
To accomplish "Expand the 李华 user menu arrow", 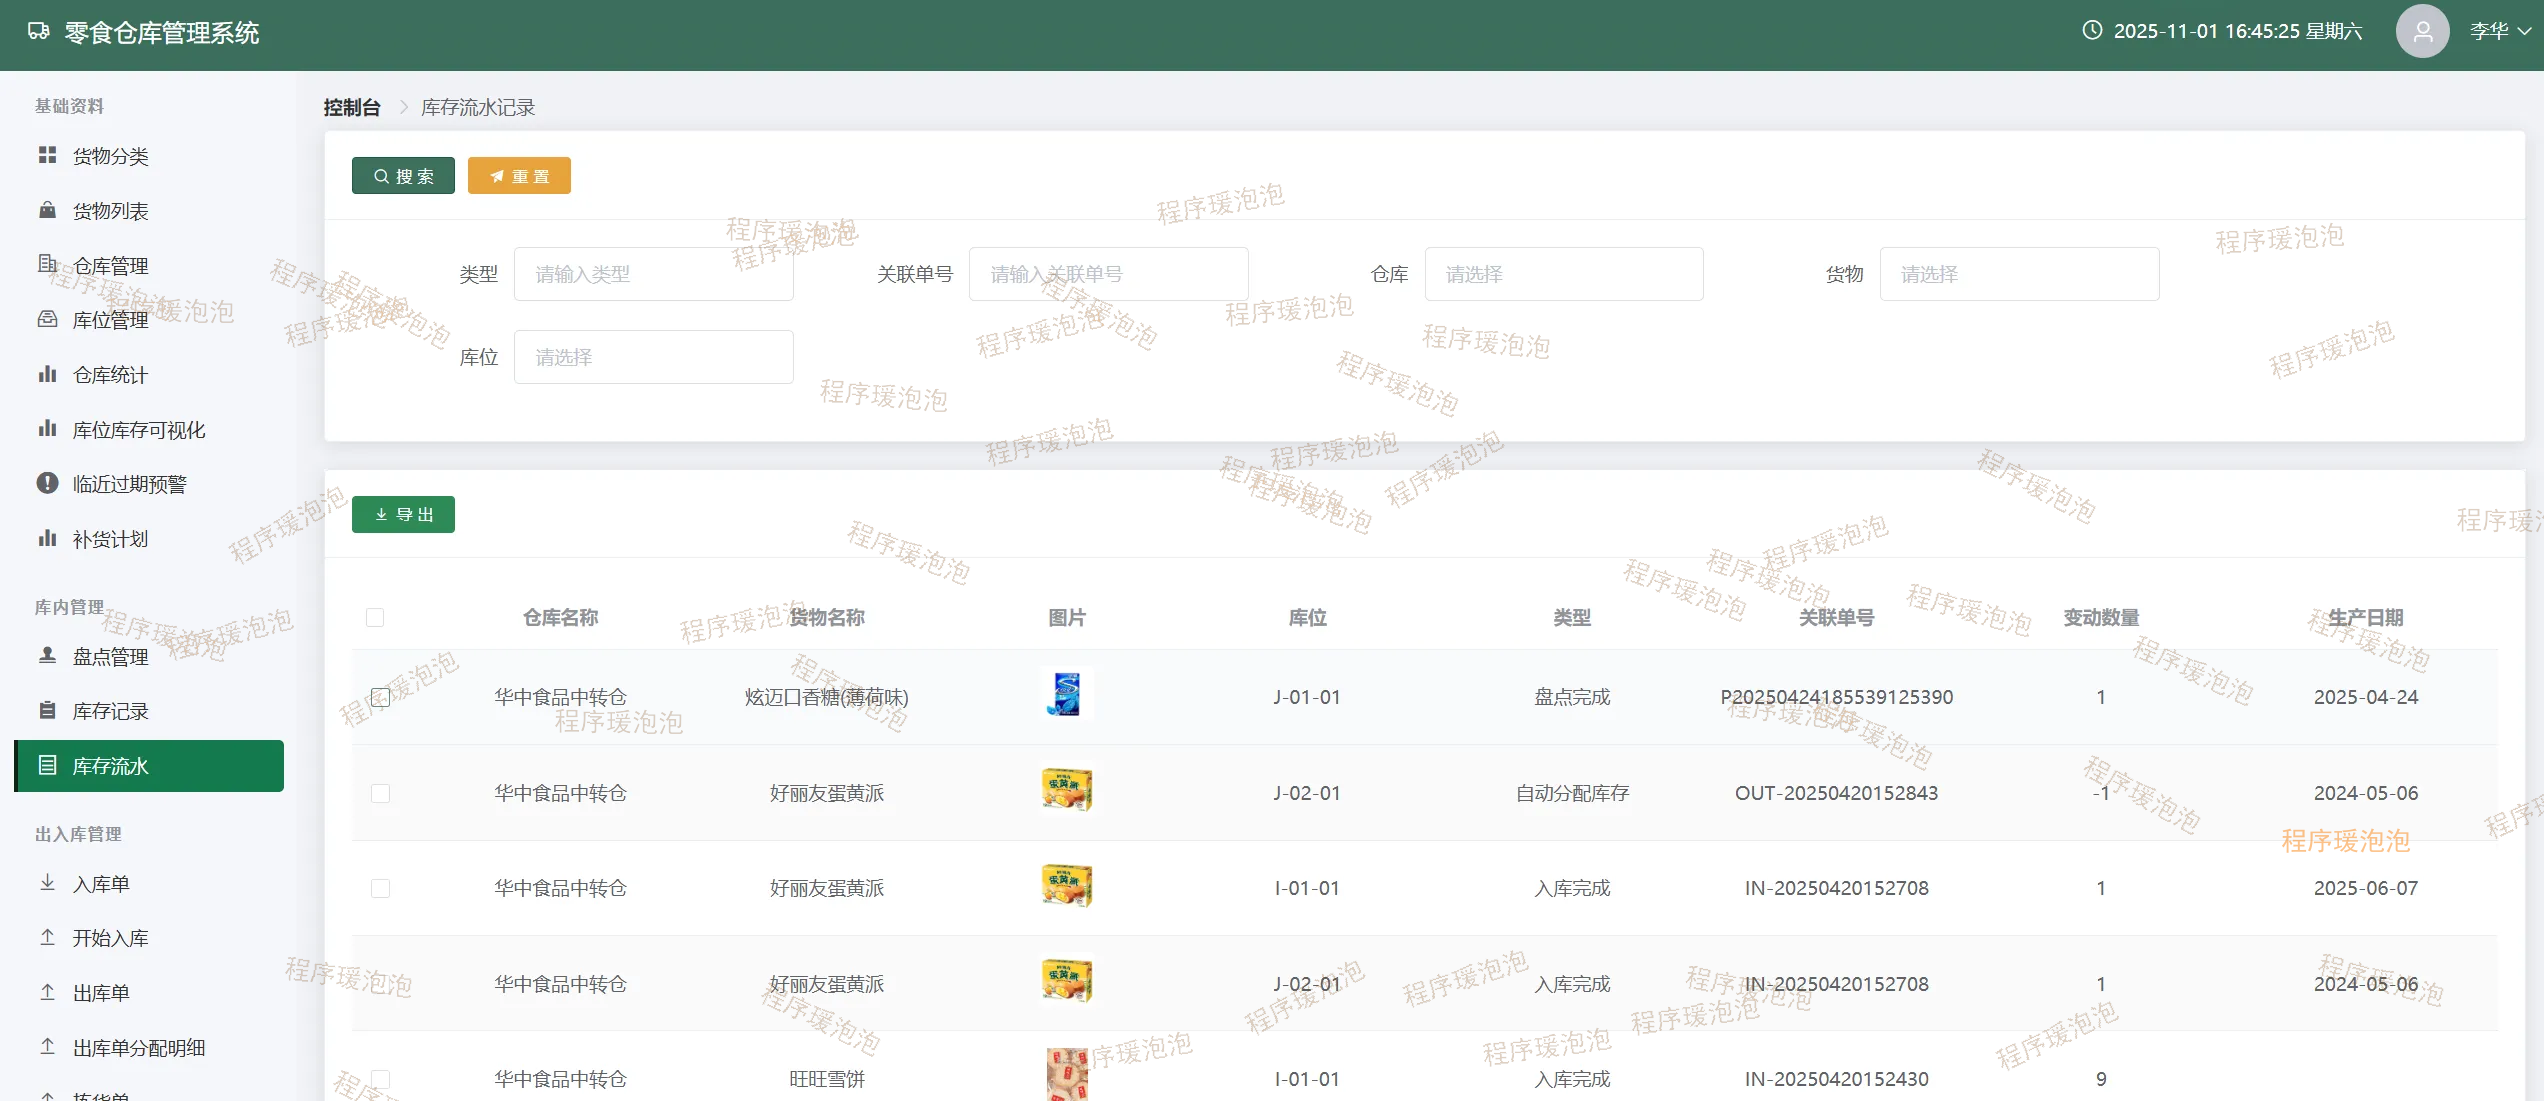I will [x=2524, y=31].
